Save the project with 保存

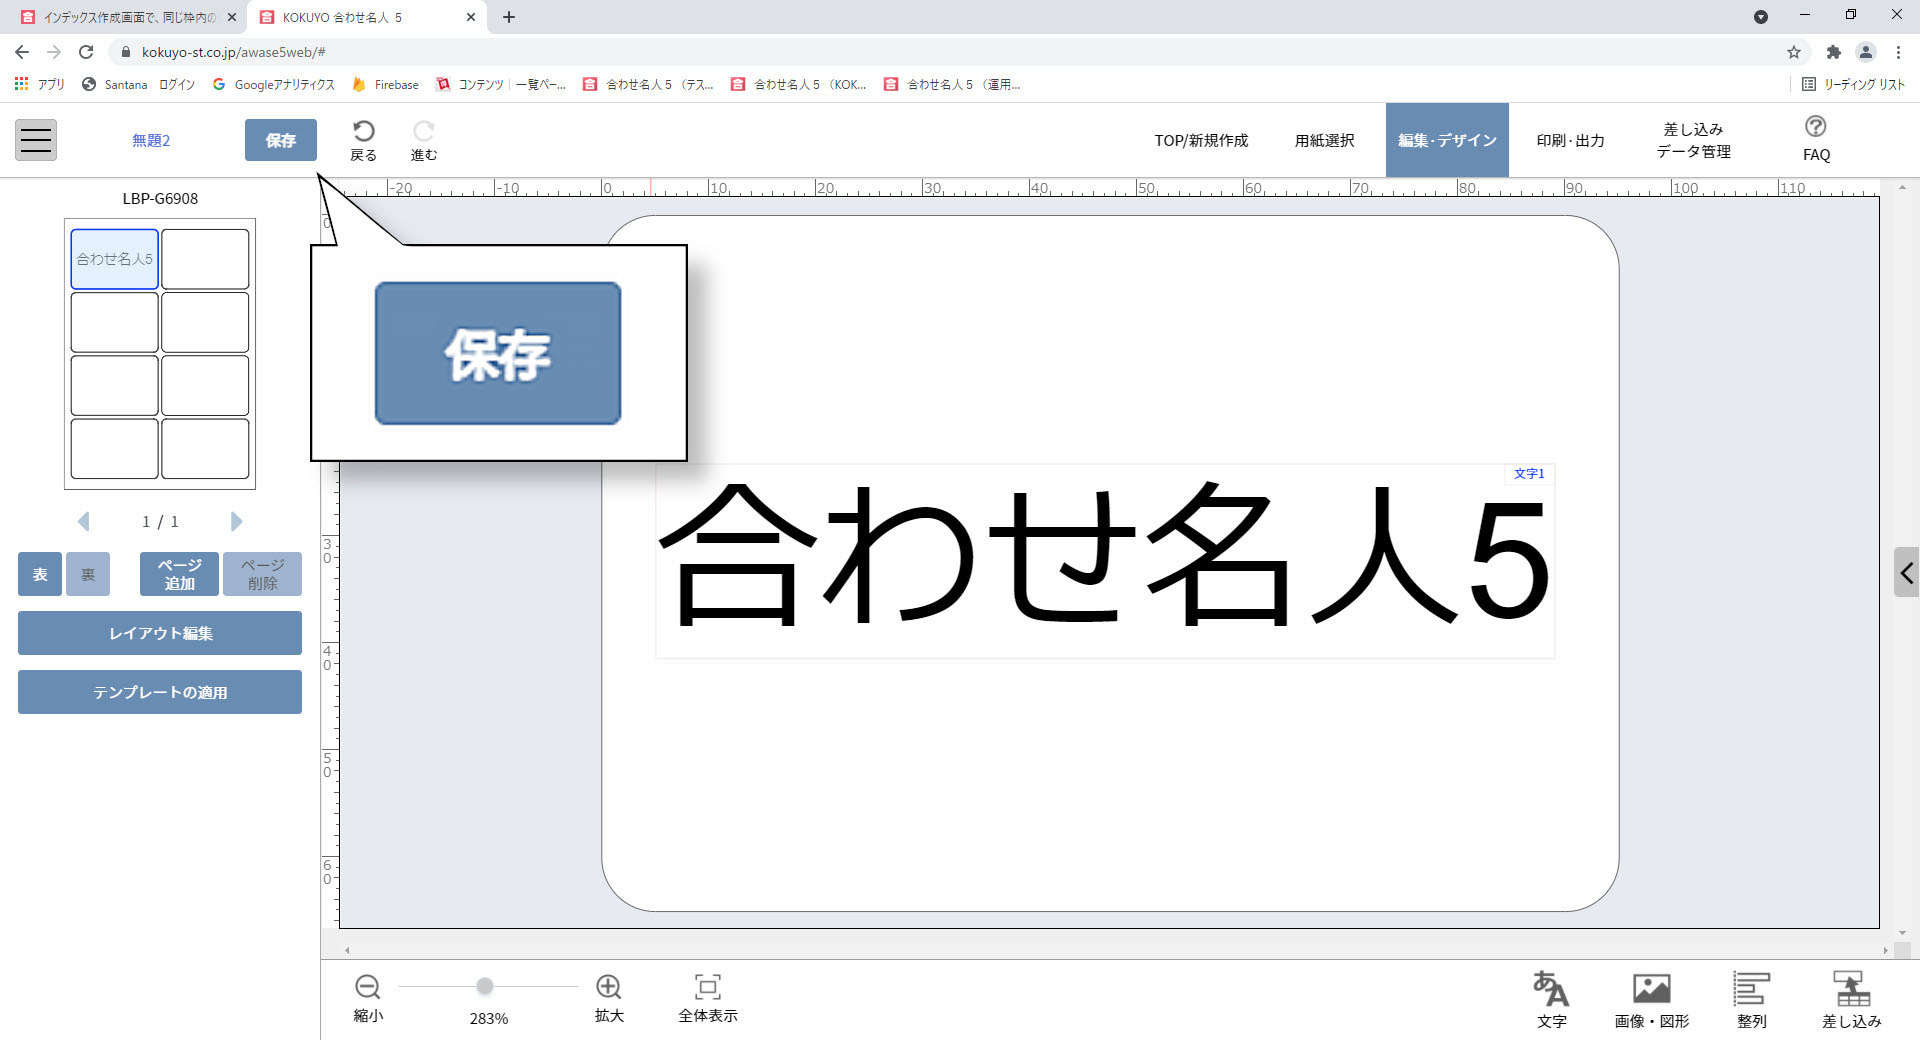tap(280, 140)
